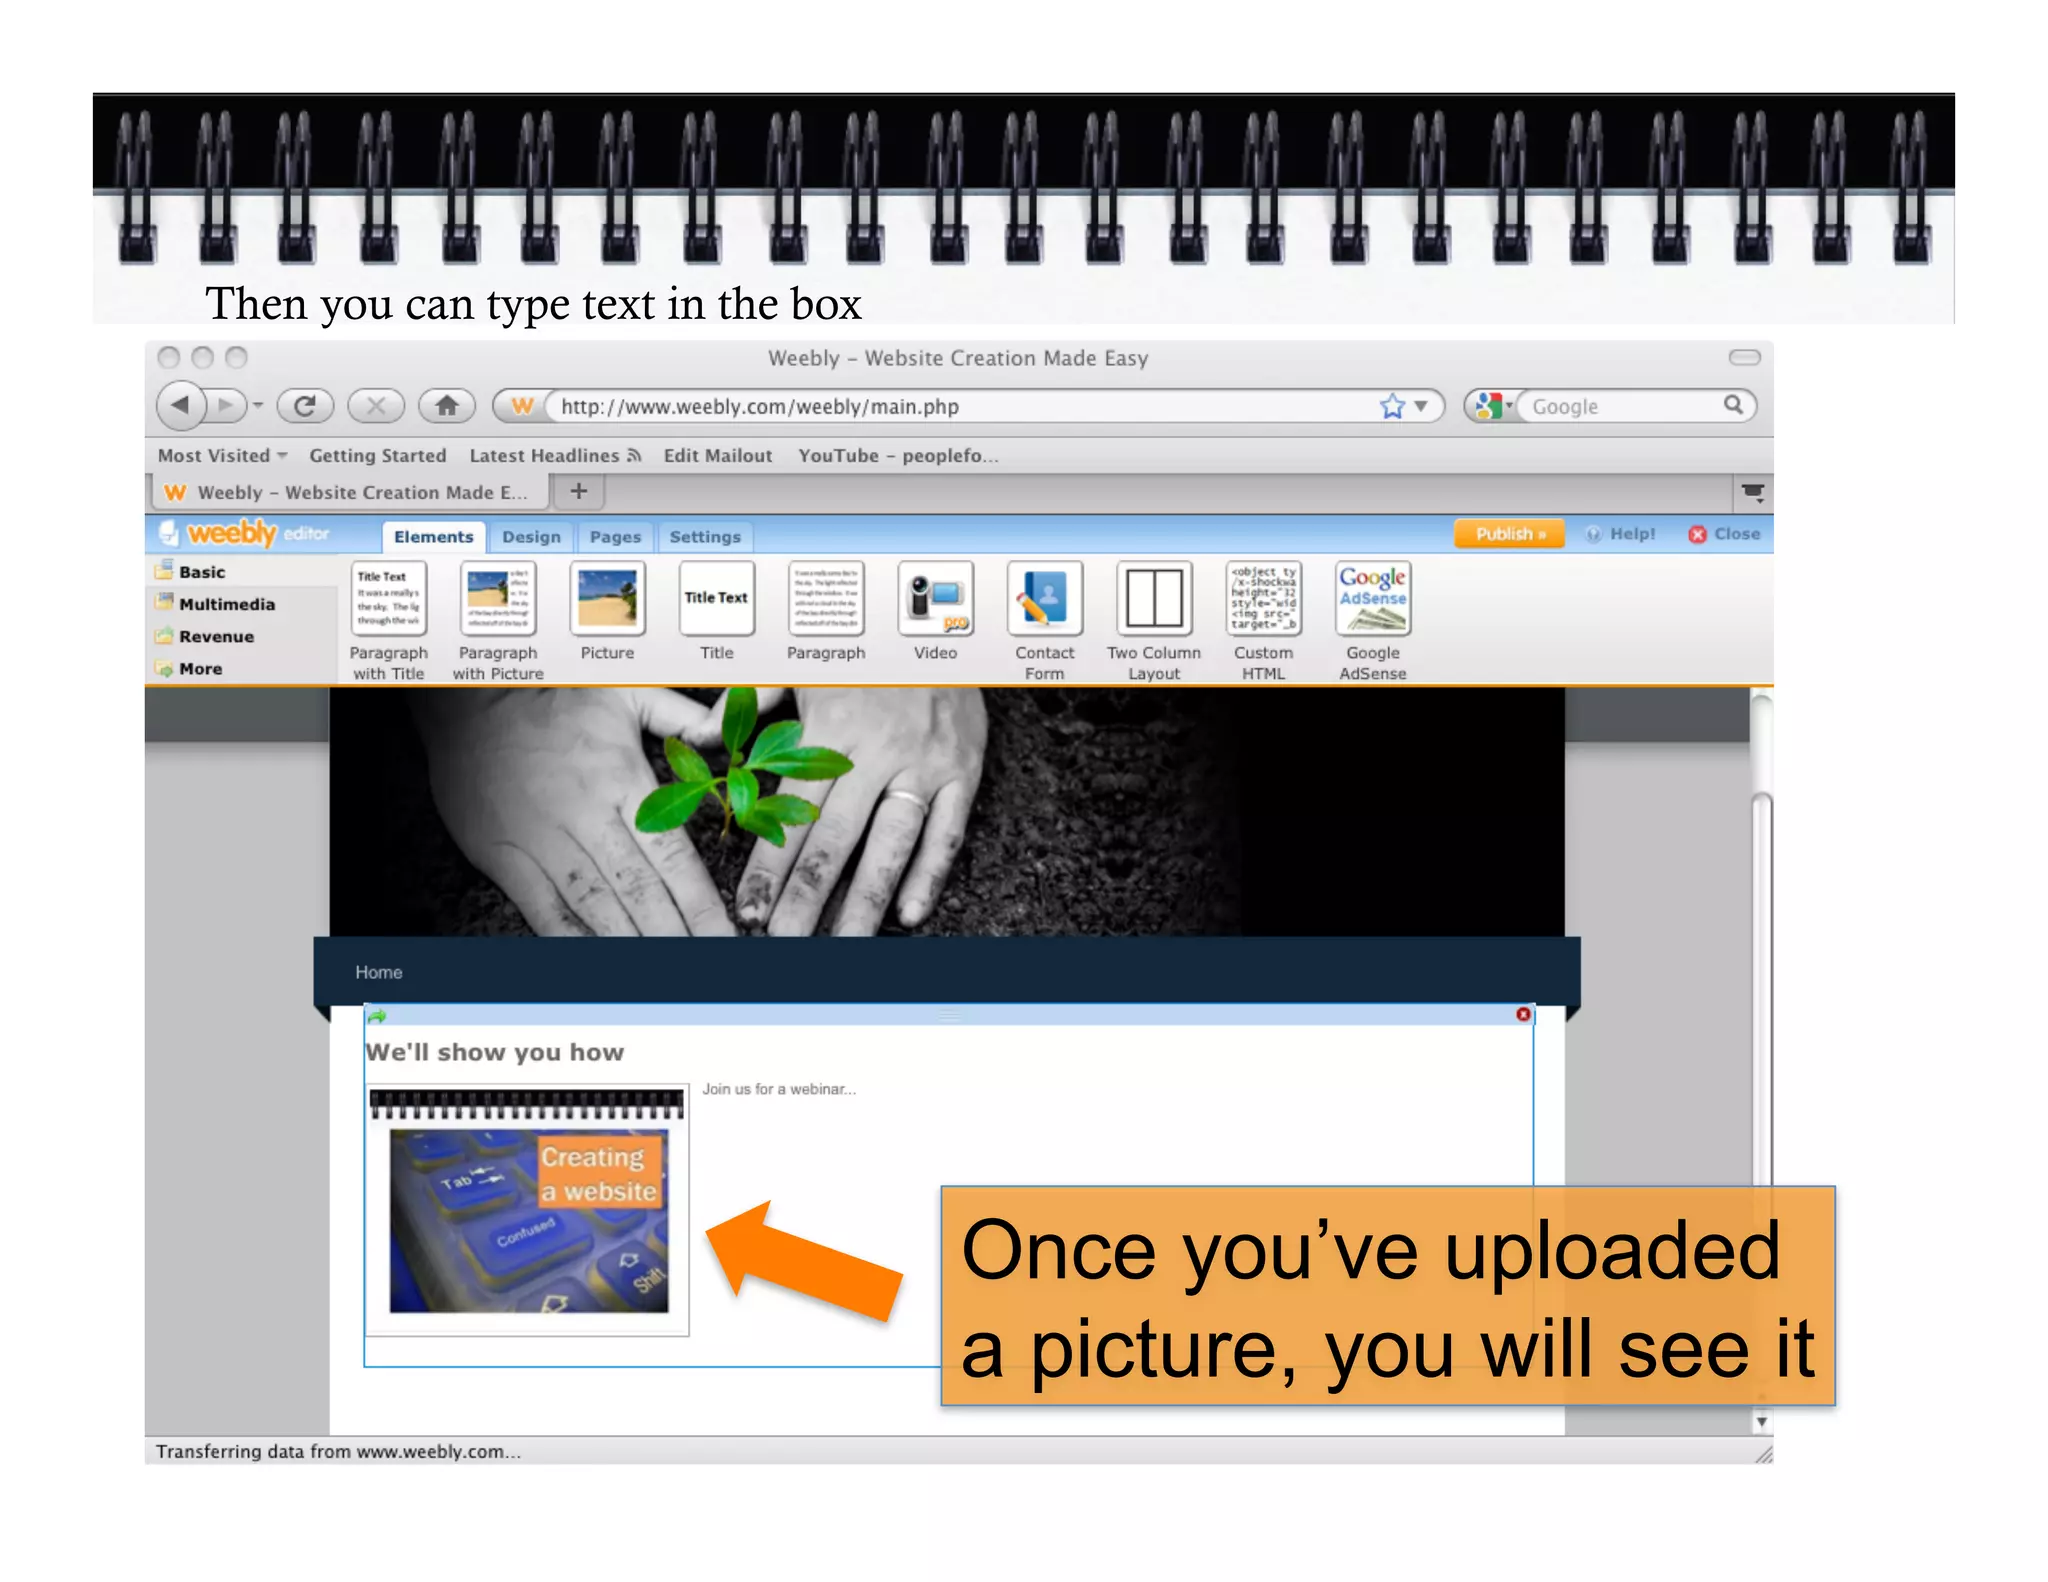
Task: Select the Paragraph with Picture element
Action: point(498,620)
